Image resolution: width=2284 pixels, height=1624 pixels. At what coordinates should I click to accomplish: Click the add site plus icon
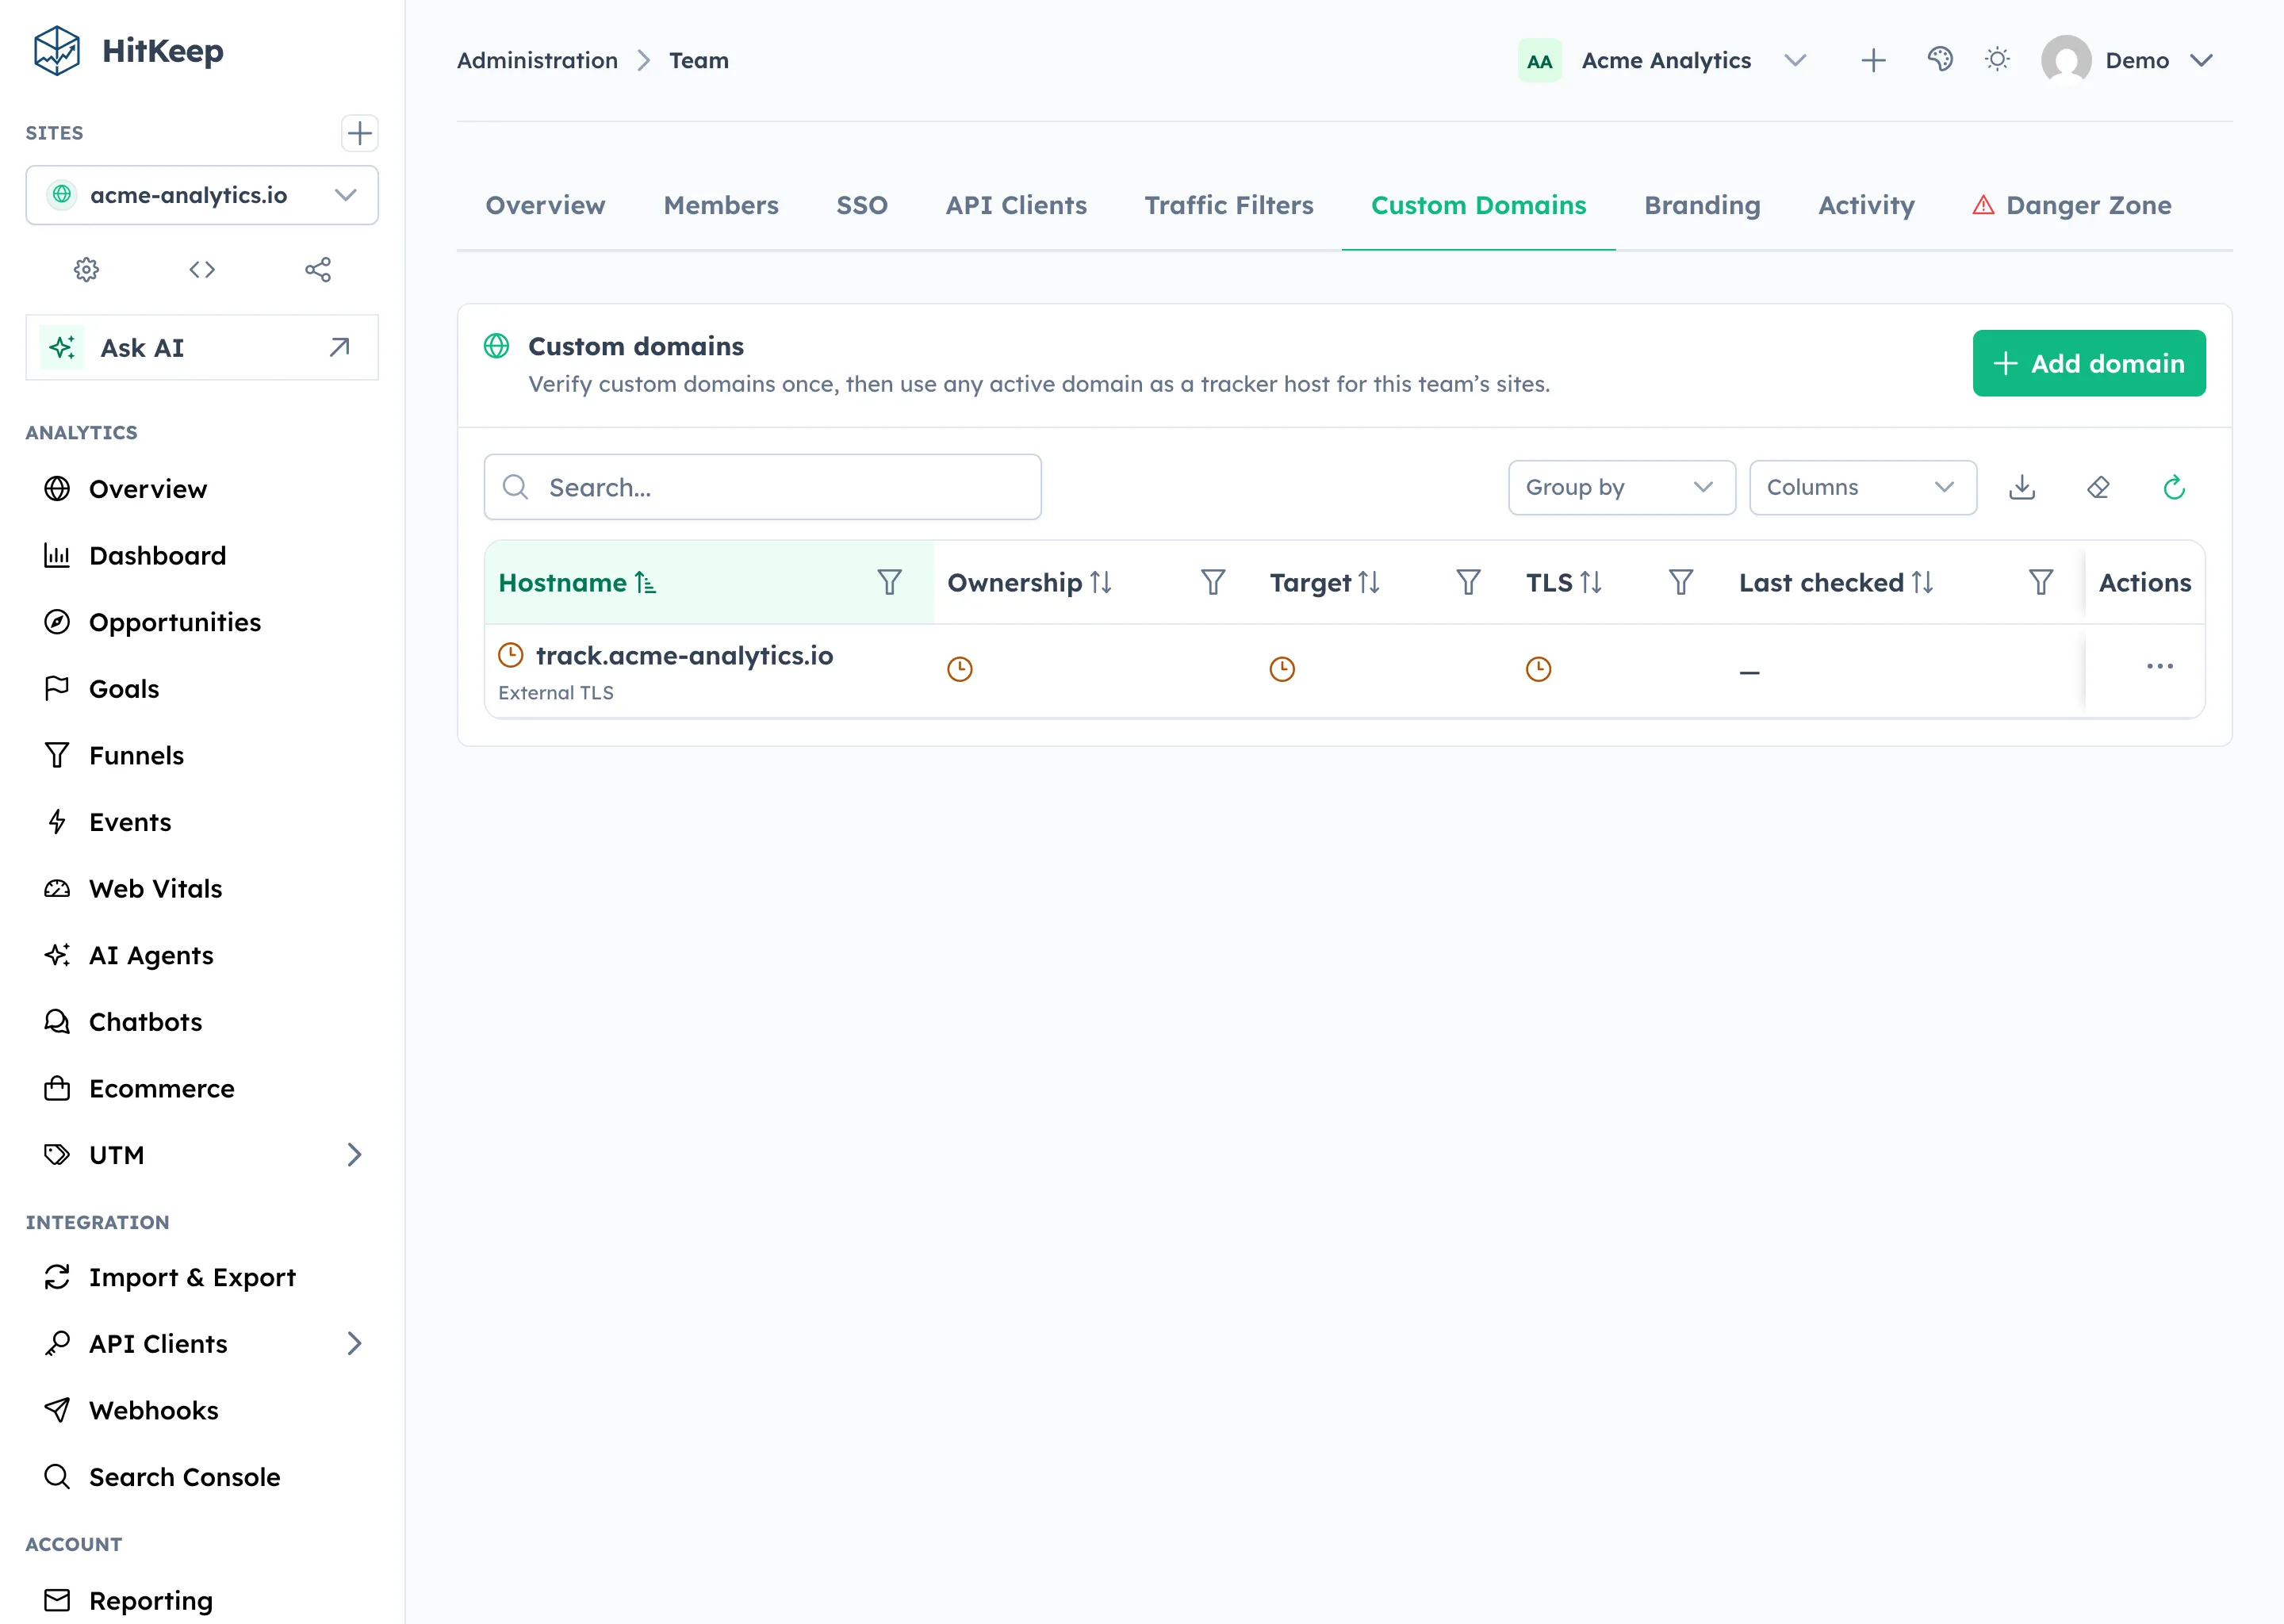pyautogui.click(x=359, y=133)
